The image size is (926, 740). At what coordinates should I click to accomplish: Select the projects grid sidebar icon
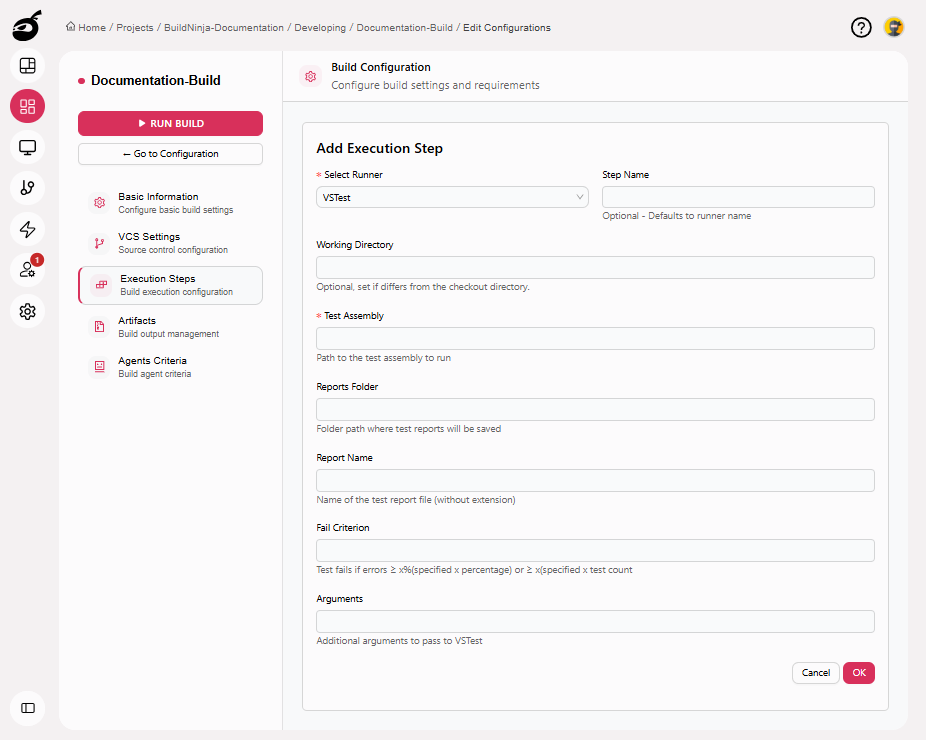click(28, 107)
